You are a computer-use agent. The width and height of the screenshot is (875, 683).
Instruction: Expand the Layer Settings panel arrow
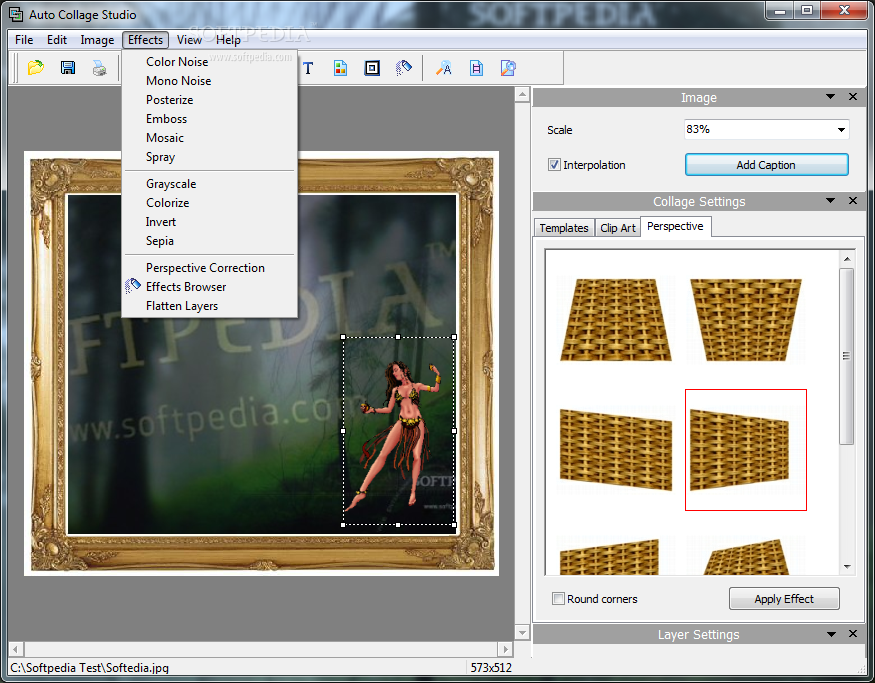[x=831, y=634]
